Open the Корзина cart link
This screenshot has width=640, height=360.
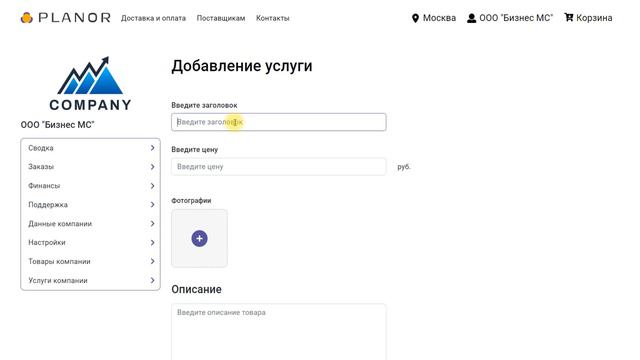[594, 18]
